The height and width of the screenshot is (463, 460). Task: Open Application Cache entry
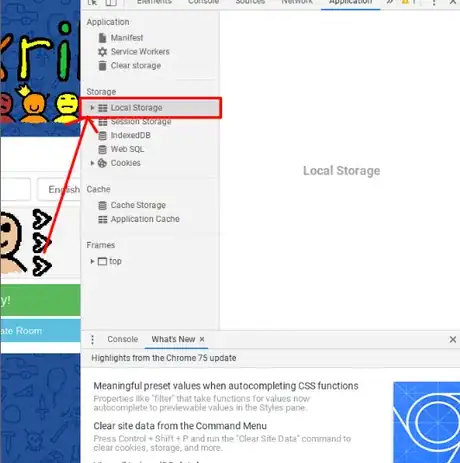(x=145, y=219)
